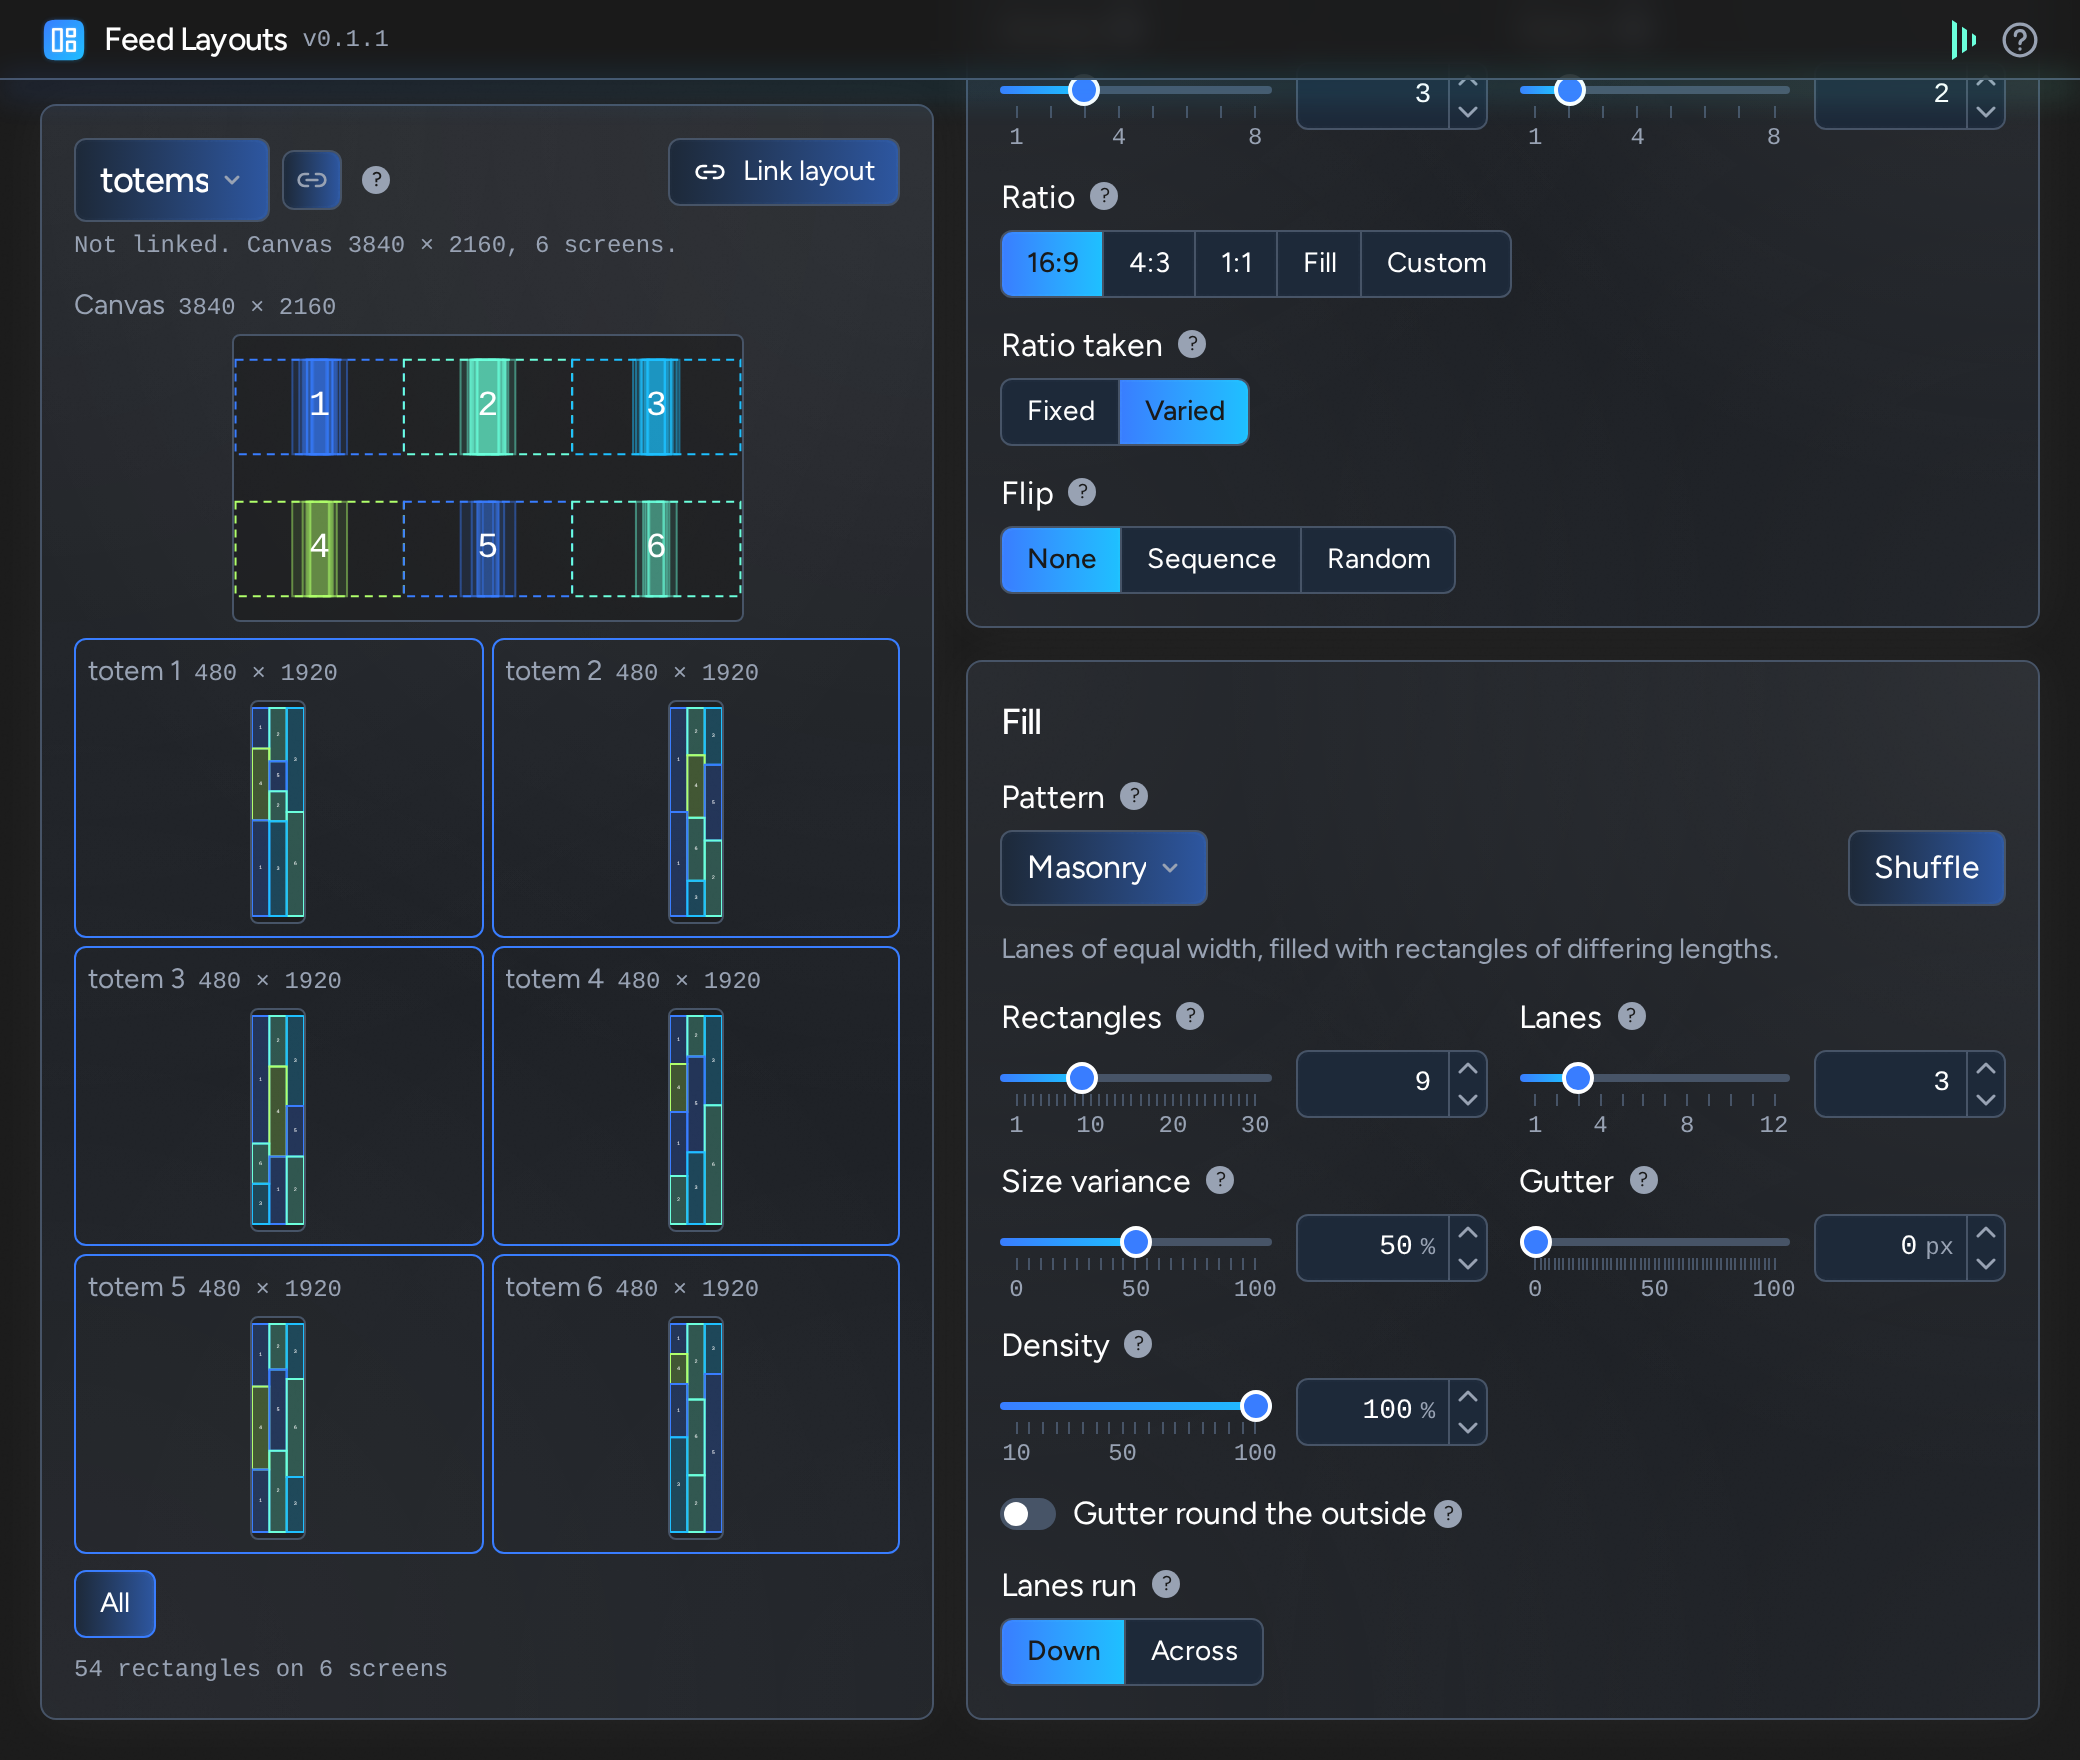Click the green audio bars icon in the header
This screenshot has height=1760, width=2080.
[x=1963, y=40]
